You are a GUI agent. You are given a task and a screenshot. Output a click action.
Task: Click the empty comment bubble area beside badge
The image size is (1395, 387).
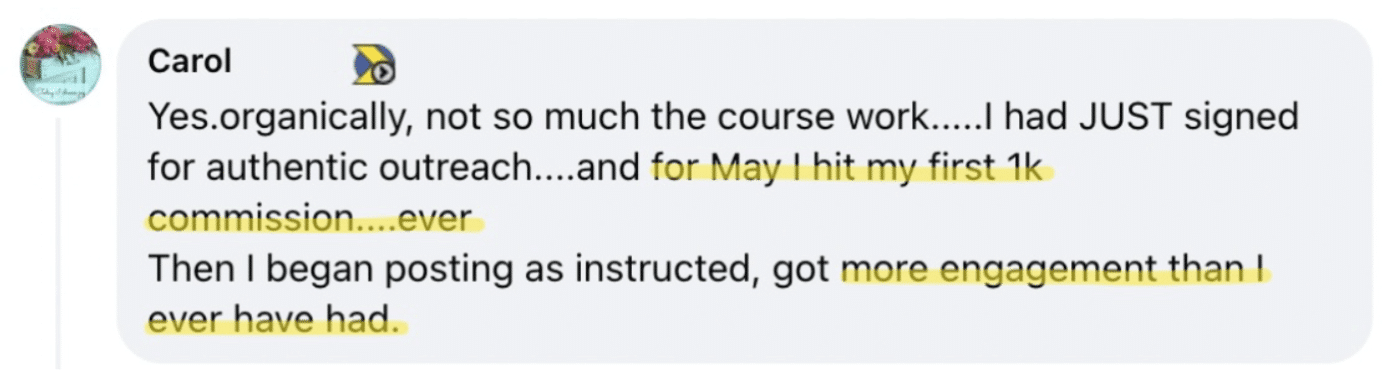[850, 62]
